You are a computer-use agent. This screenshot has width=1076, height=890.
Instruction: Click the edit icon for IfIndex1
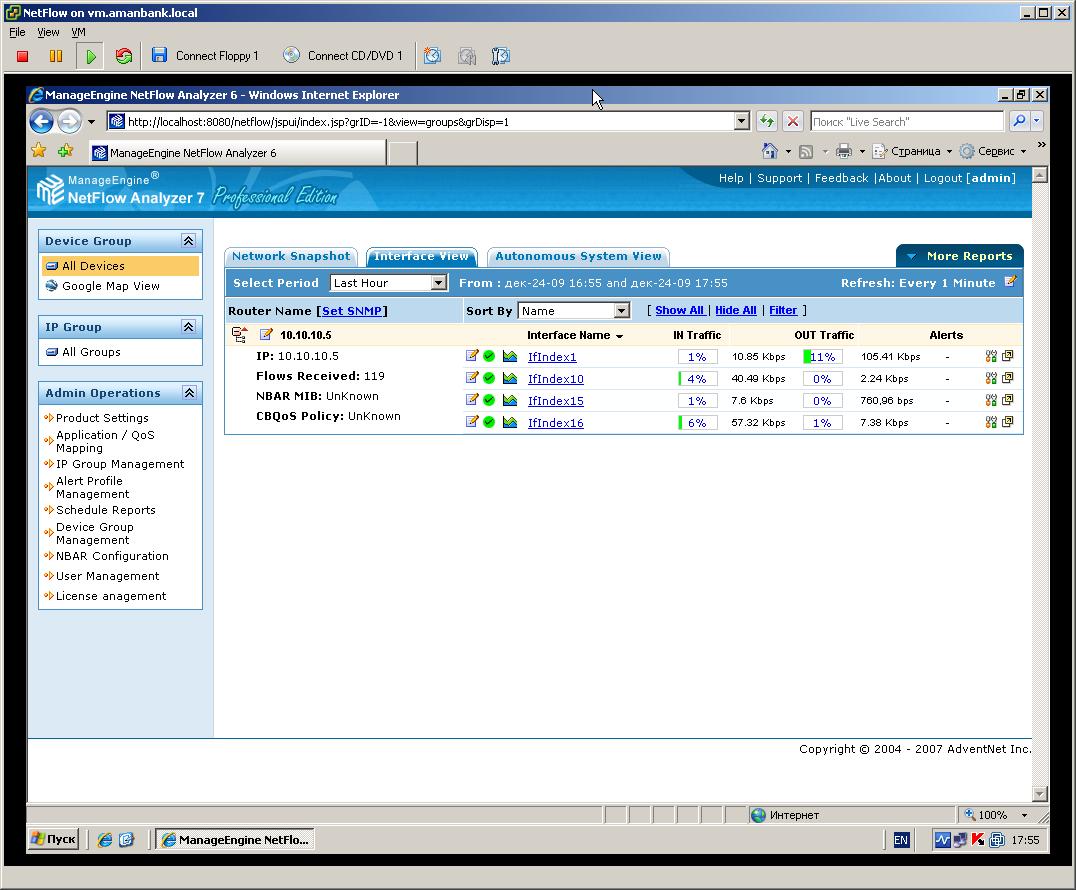coord(471,356)
